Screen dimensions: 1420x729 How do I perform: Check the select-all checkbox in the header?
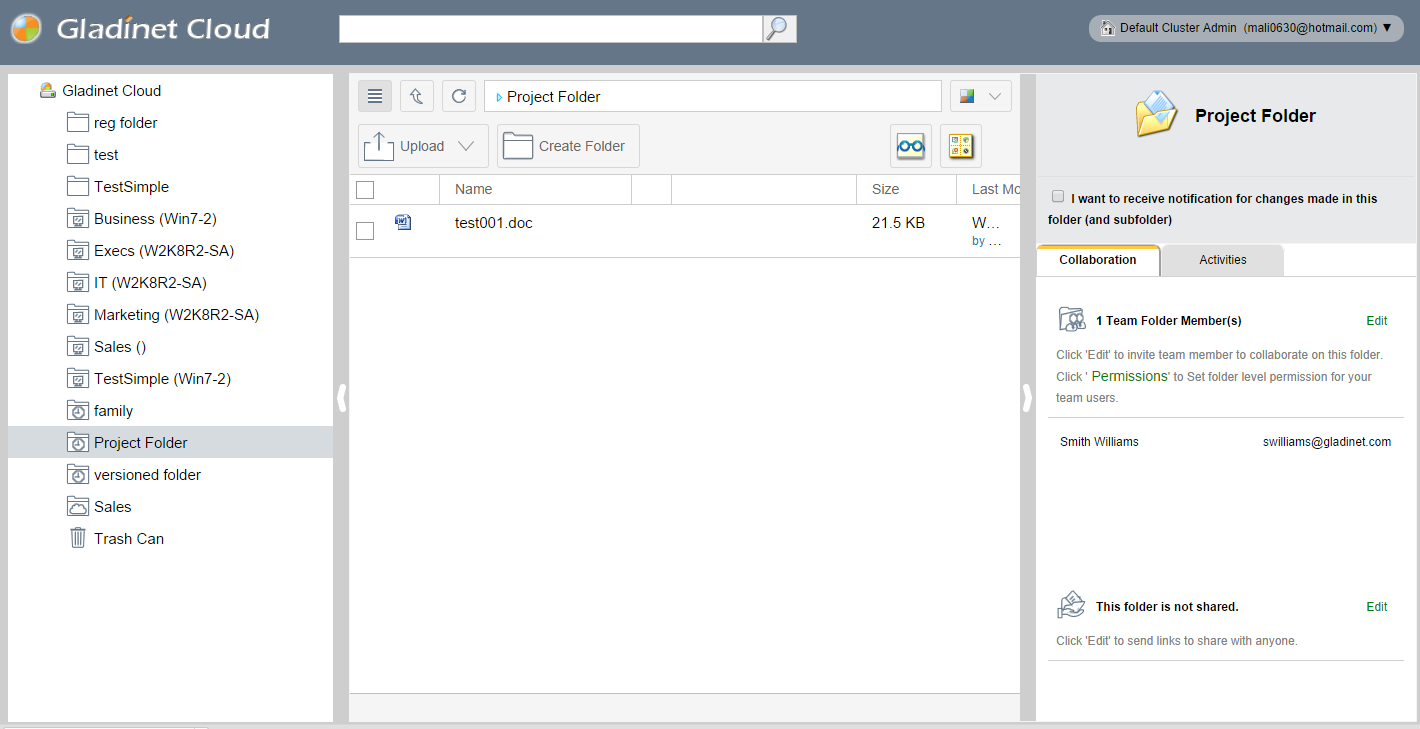point(365,190)
